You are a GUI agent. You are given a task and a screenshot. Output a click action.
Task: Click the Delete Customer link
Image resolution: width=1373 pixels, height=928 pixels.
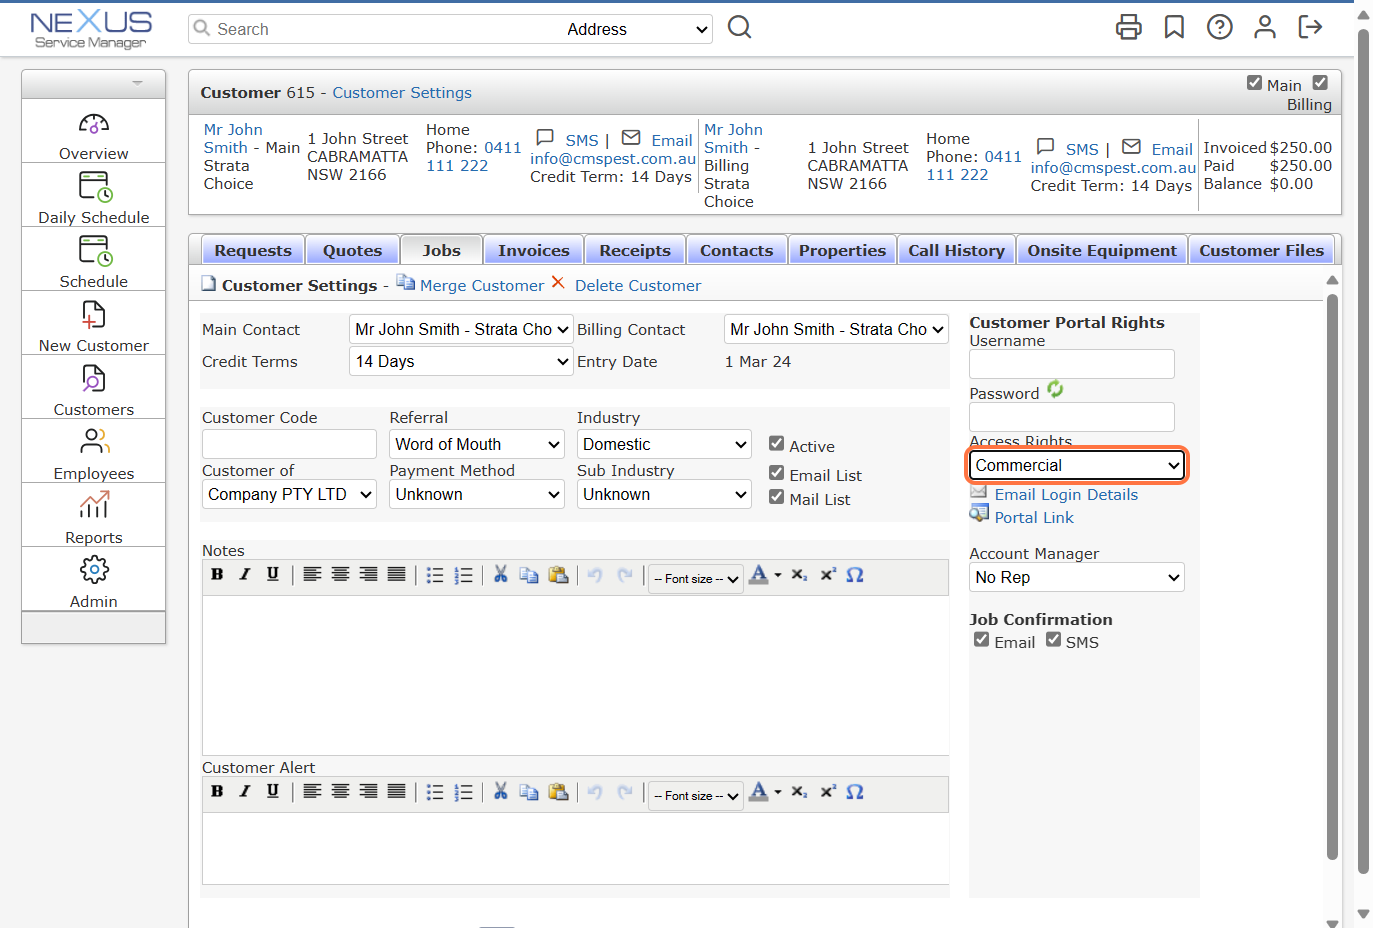[x=638, y=285]
